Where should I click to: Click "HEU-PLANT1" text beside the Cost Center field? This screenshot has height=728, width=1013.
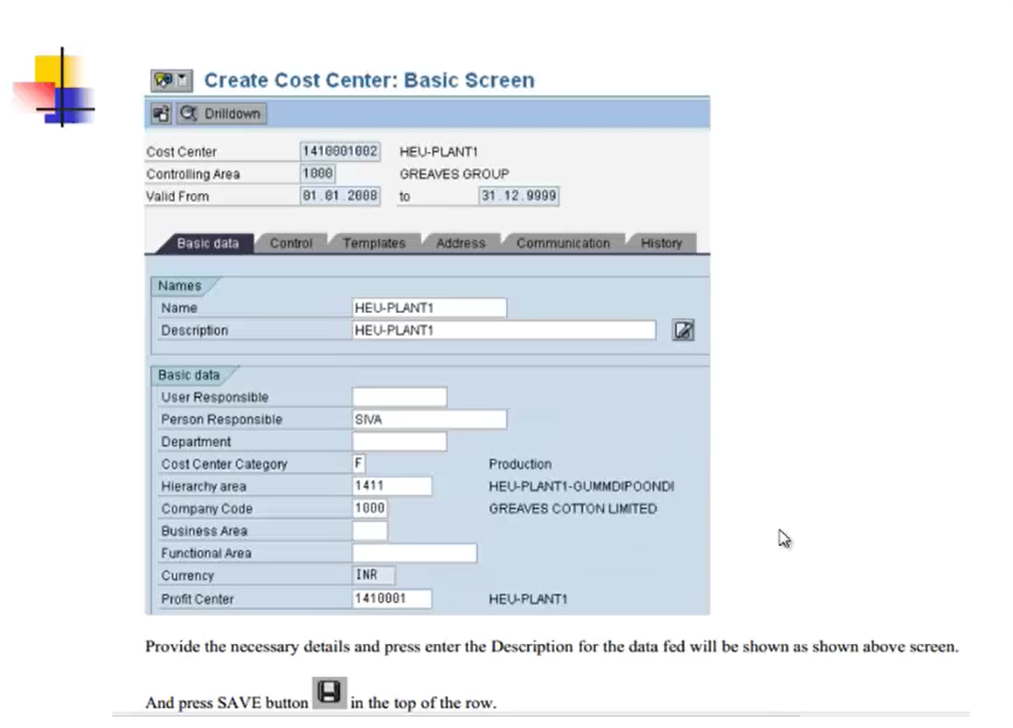tap(439, 152)
